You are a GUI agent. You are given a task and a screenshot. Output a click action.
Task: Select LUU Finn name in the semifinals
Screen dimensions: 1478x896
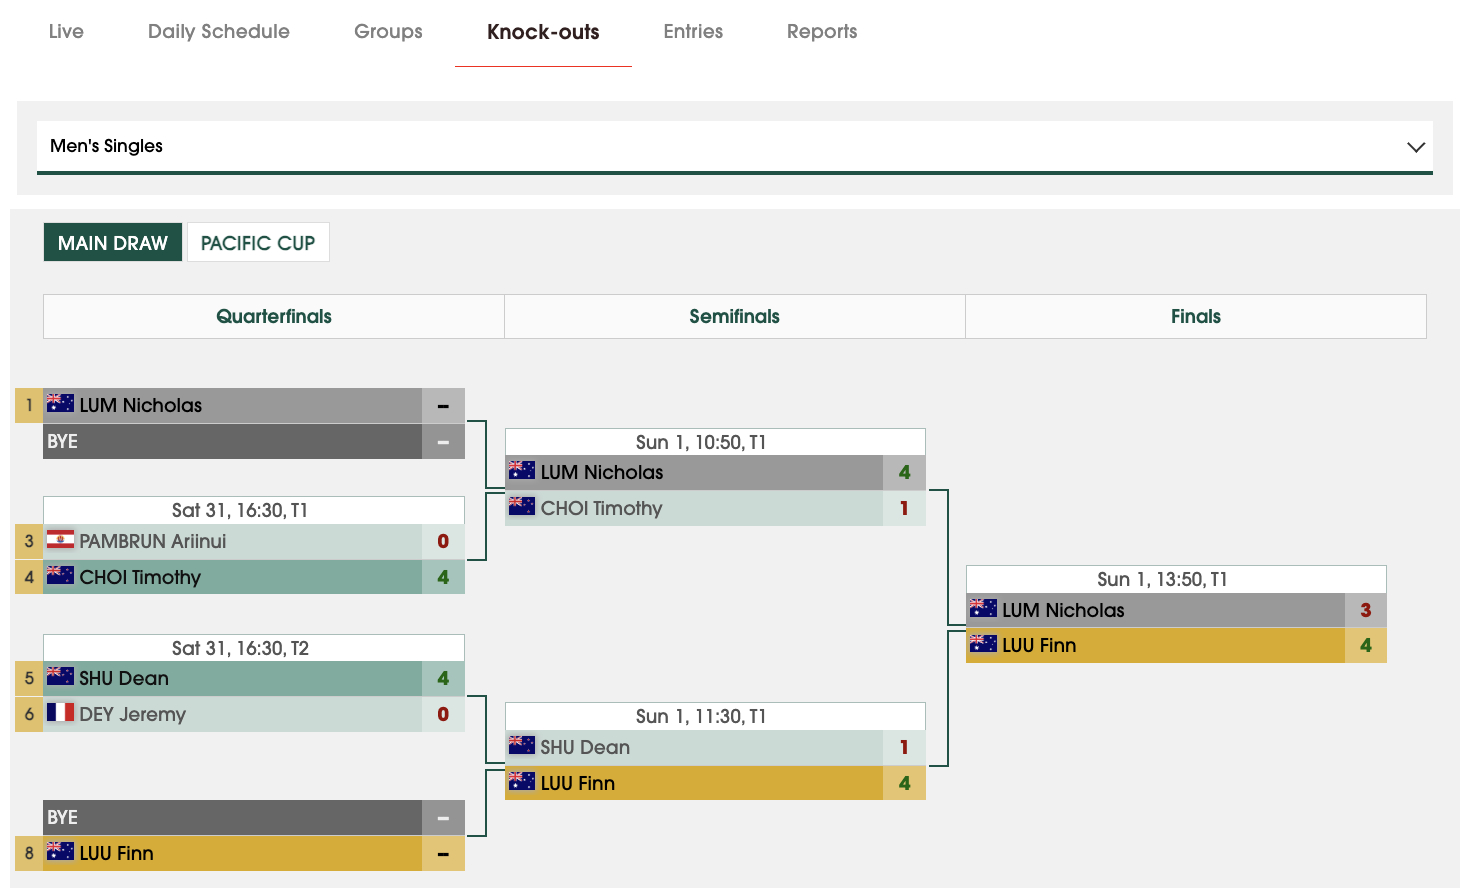[x=578, y=783]
